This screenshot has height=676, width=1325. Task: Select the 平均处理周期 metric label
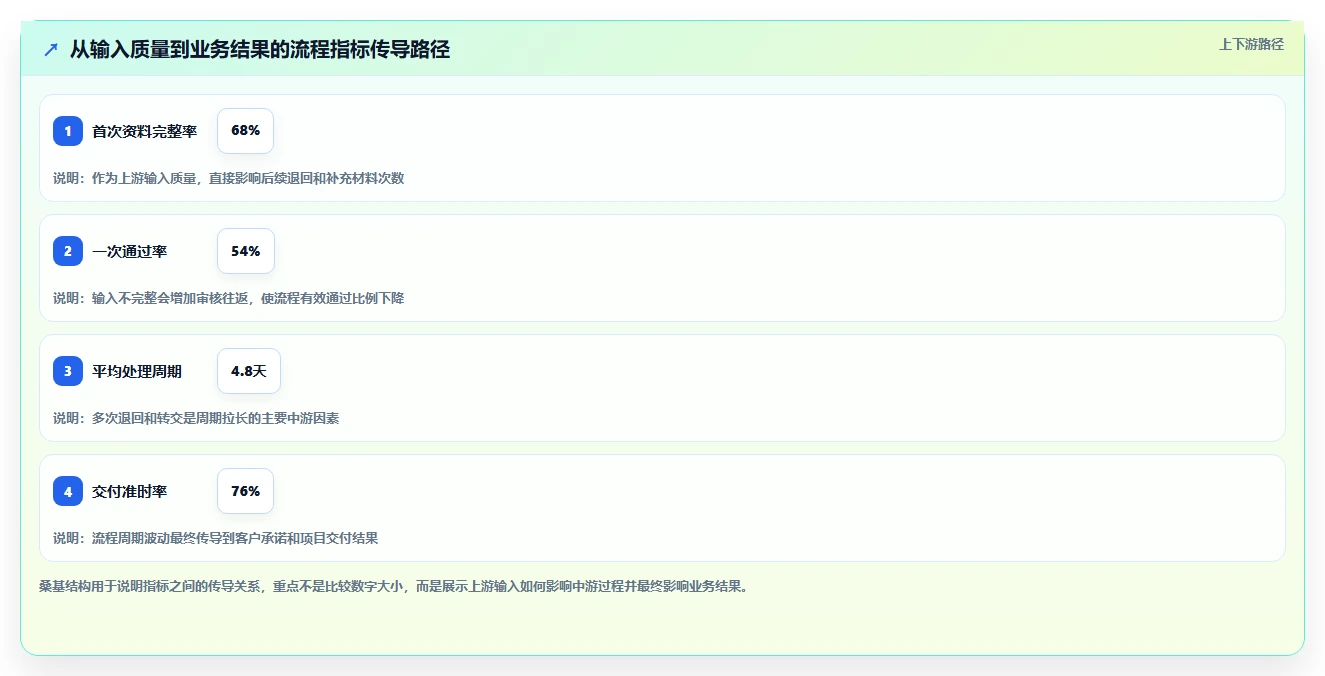pos(137,371)
